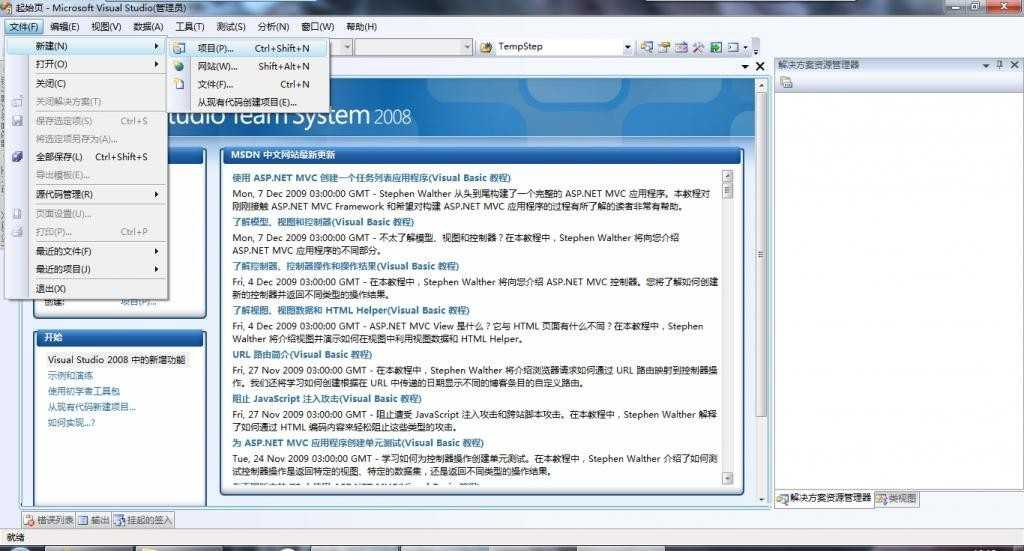Open link URL 路由简介(Visual Basic 教程)
This screenshot has height=551, width=1024.
click(x=302, y=354)
